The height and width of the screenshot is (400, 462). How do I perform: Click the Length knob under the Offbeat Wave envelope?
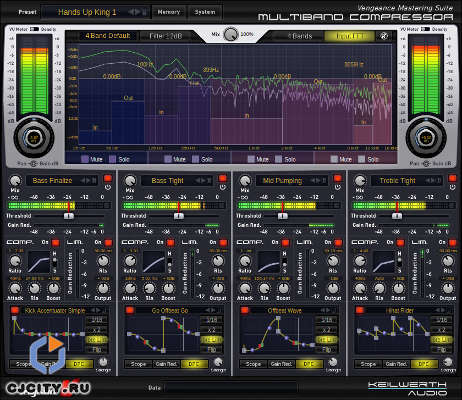click(x=333, y=362)
